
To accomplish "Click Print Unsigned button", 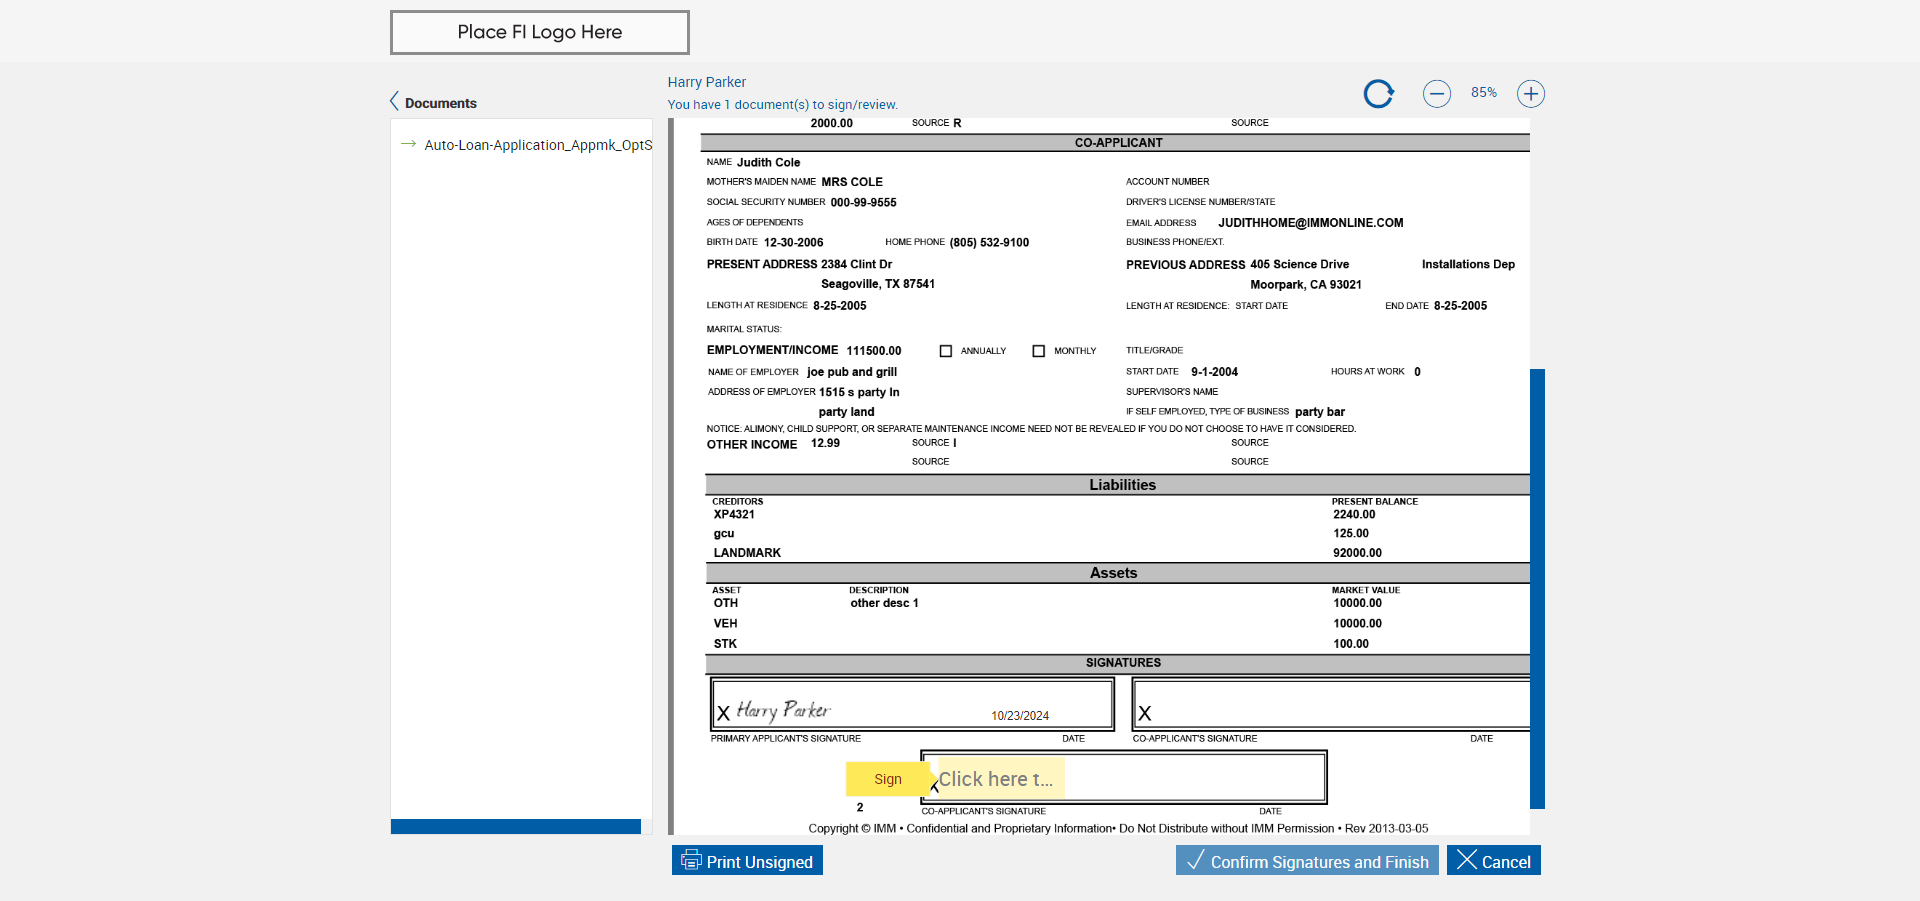I will (747, 861).
